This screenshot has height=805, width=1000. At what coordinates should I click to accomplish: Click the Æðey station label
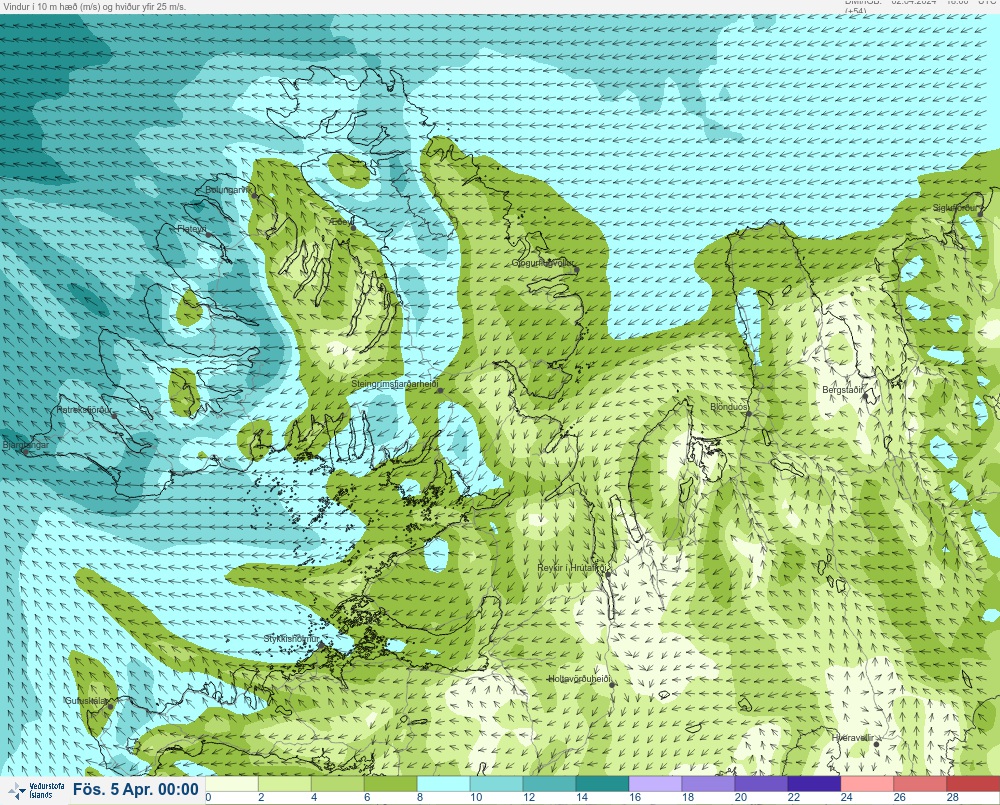(342, 221)
